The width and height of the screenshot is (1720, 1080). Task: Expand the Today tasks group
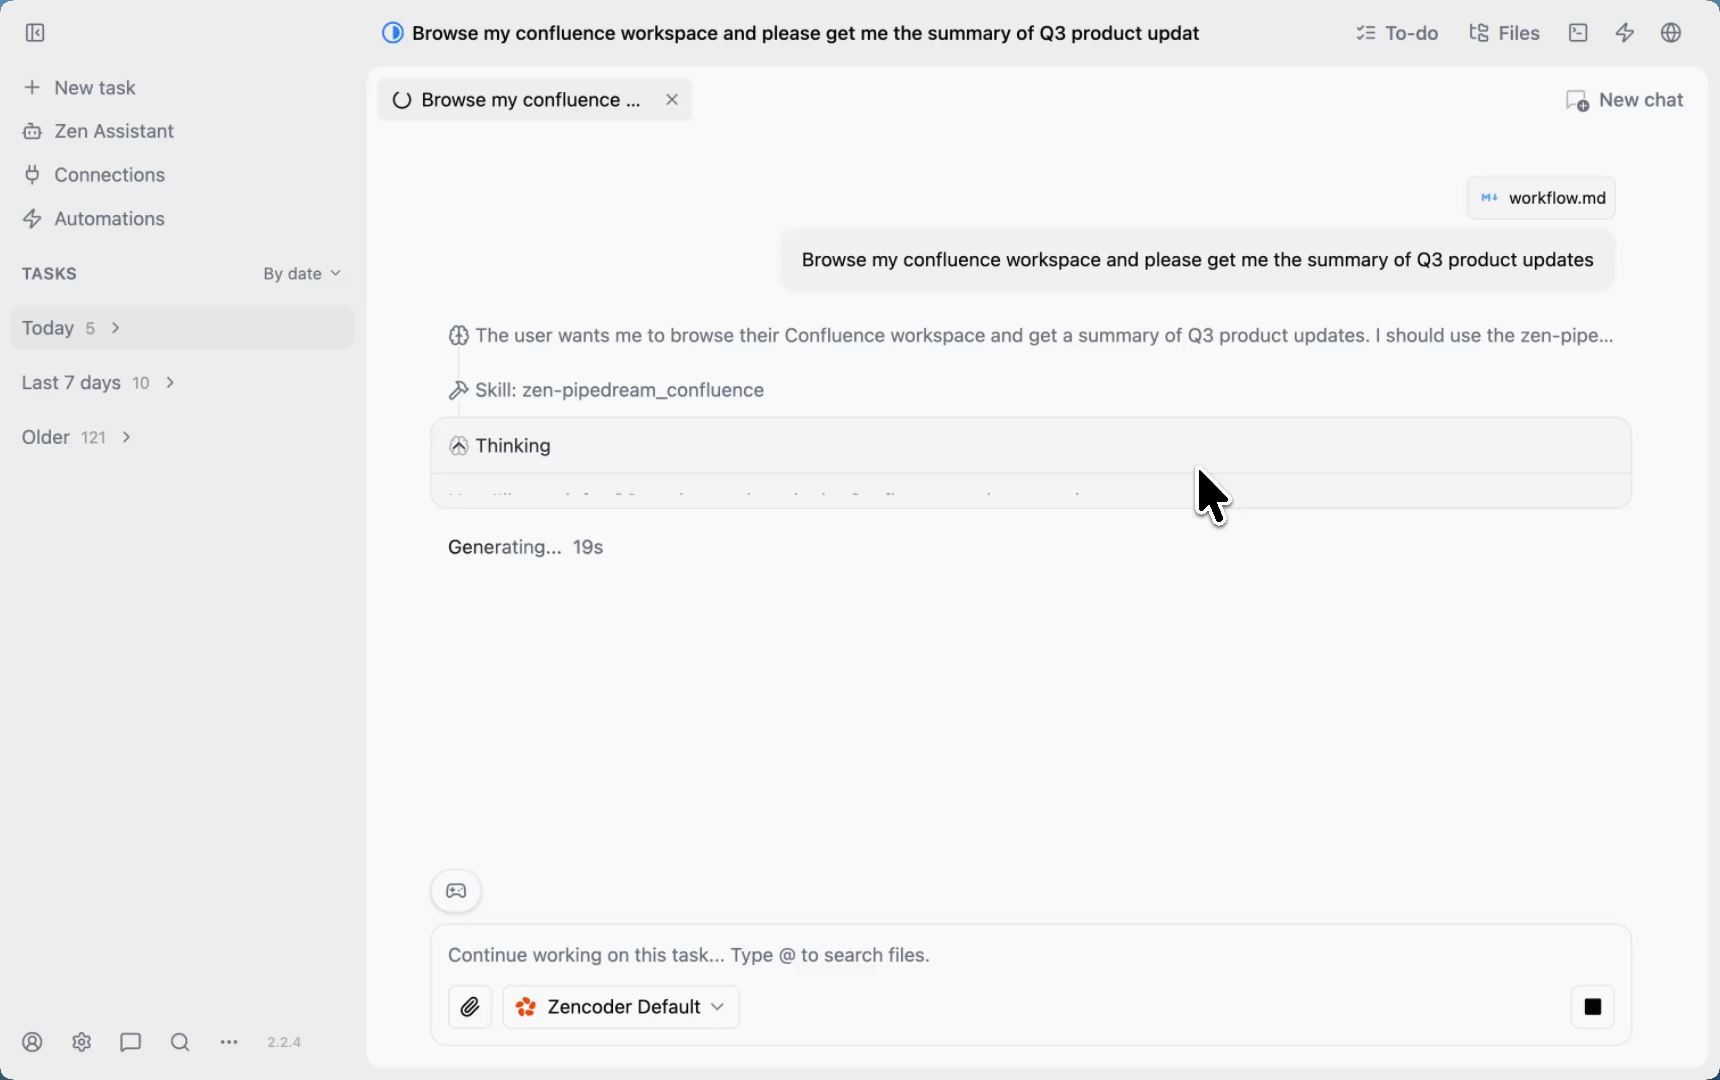pyautogui.click(x=182, y=328)
